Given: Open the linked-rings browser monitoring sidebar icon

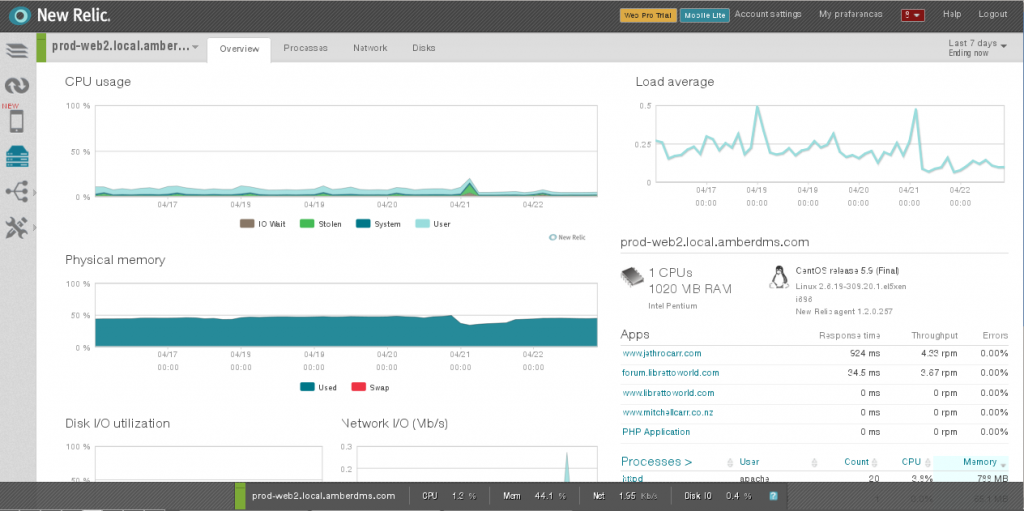Looking at the screenshot, I should (x=17, y=85).
